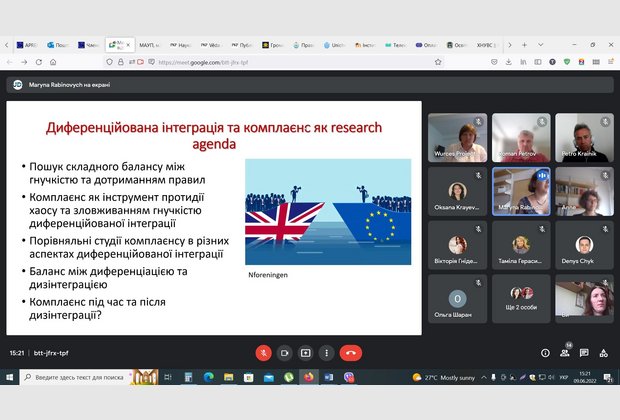Click the present screen button
Image resolution: width=620 pixels, height=420 pixels.
[x=305, y=353]
